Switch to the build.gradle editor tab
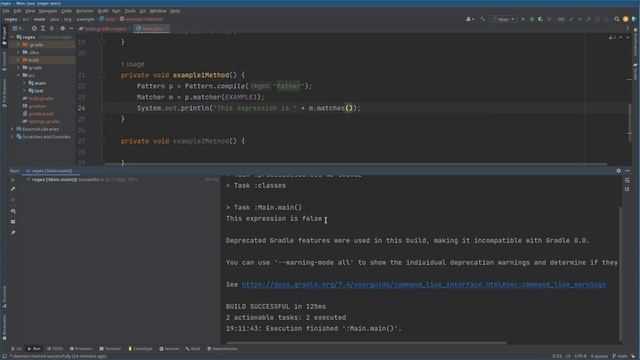640x360 pixels. pyautogui.click(x=105, y=29)
